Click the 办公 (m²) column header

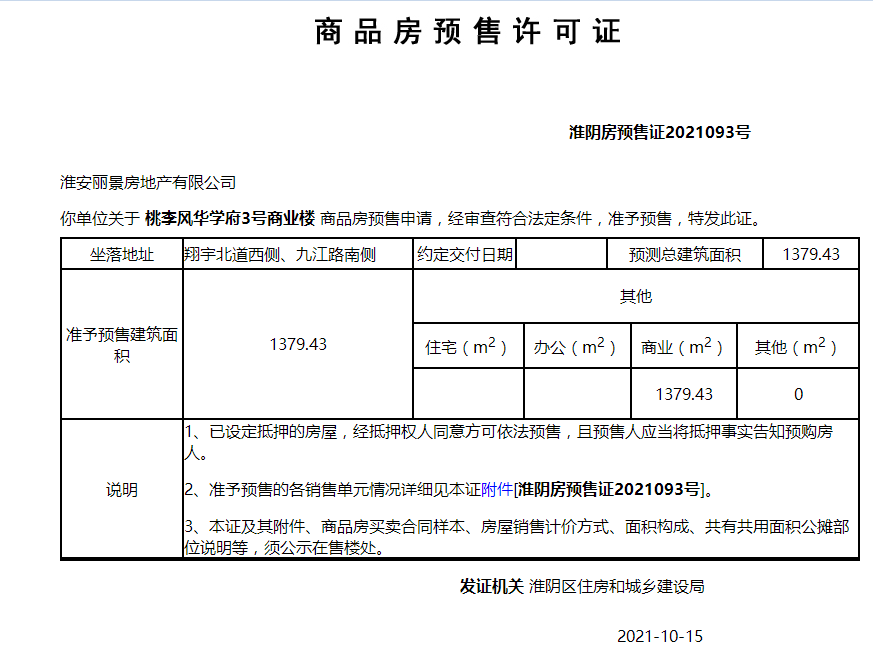tap(577, 346)
